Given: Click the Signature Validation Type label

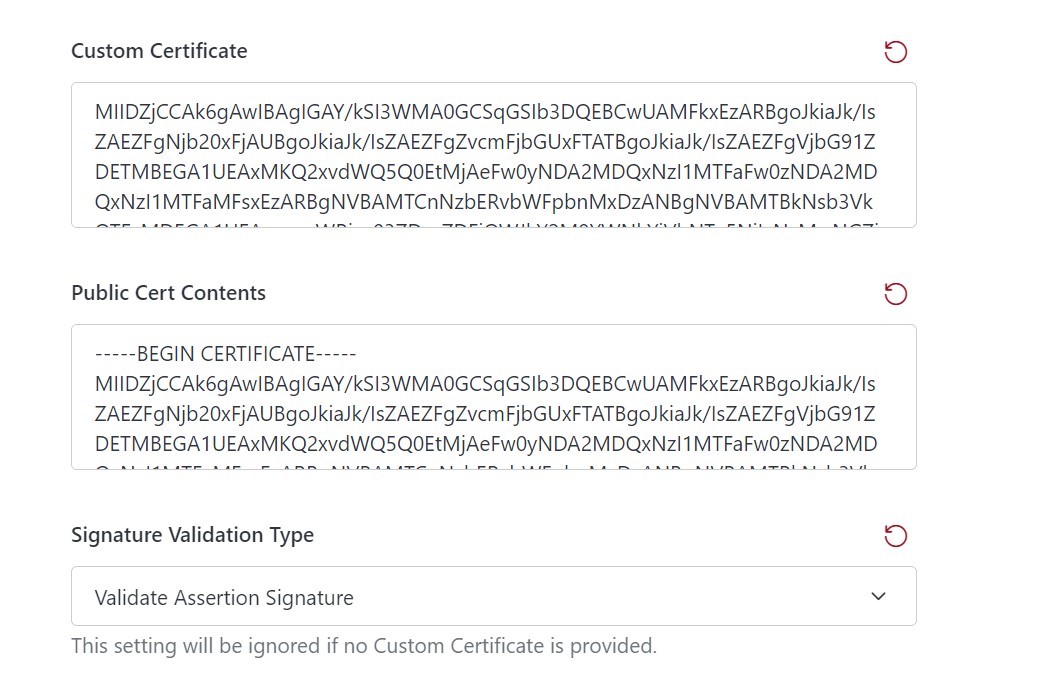Looking at the screenshot, I should pos(192,535).
